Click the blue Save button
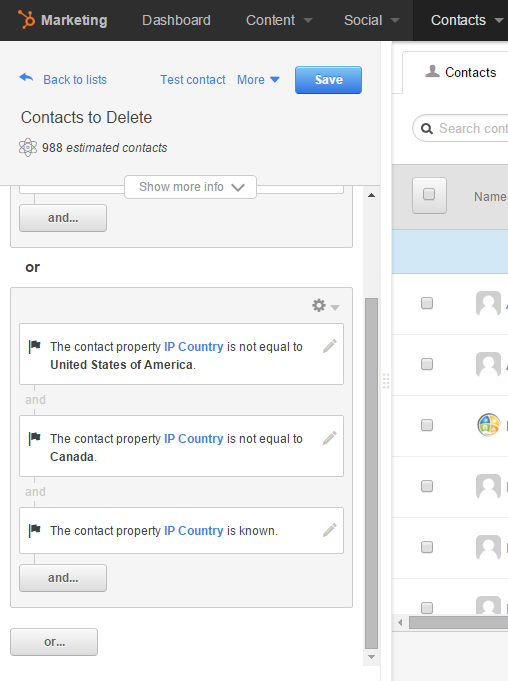The width and height of the screenshot is (508, 681). tap(328, 80)
